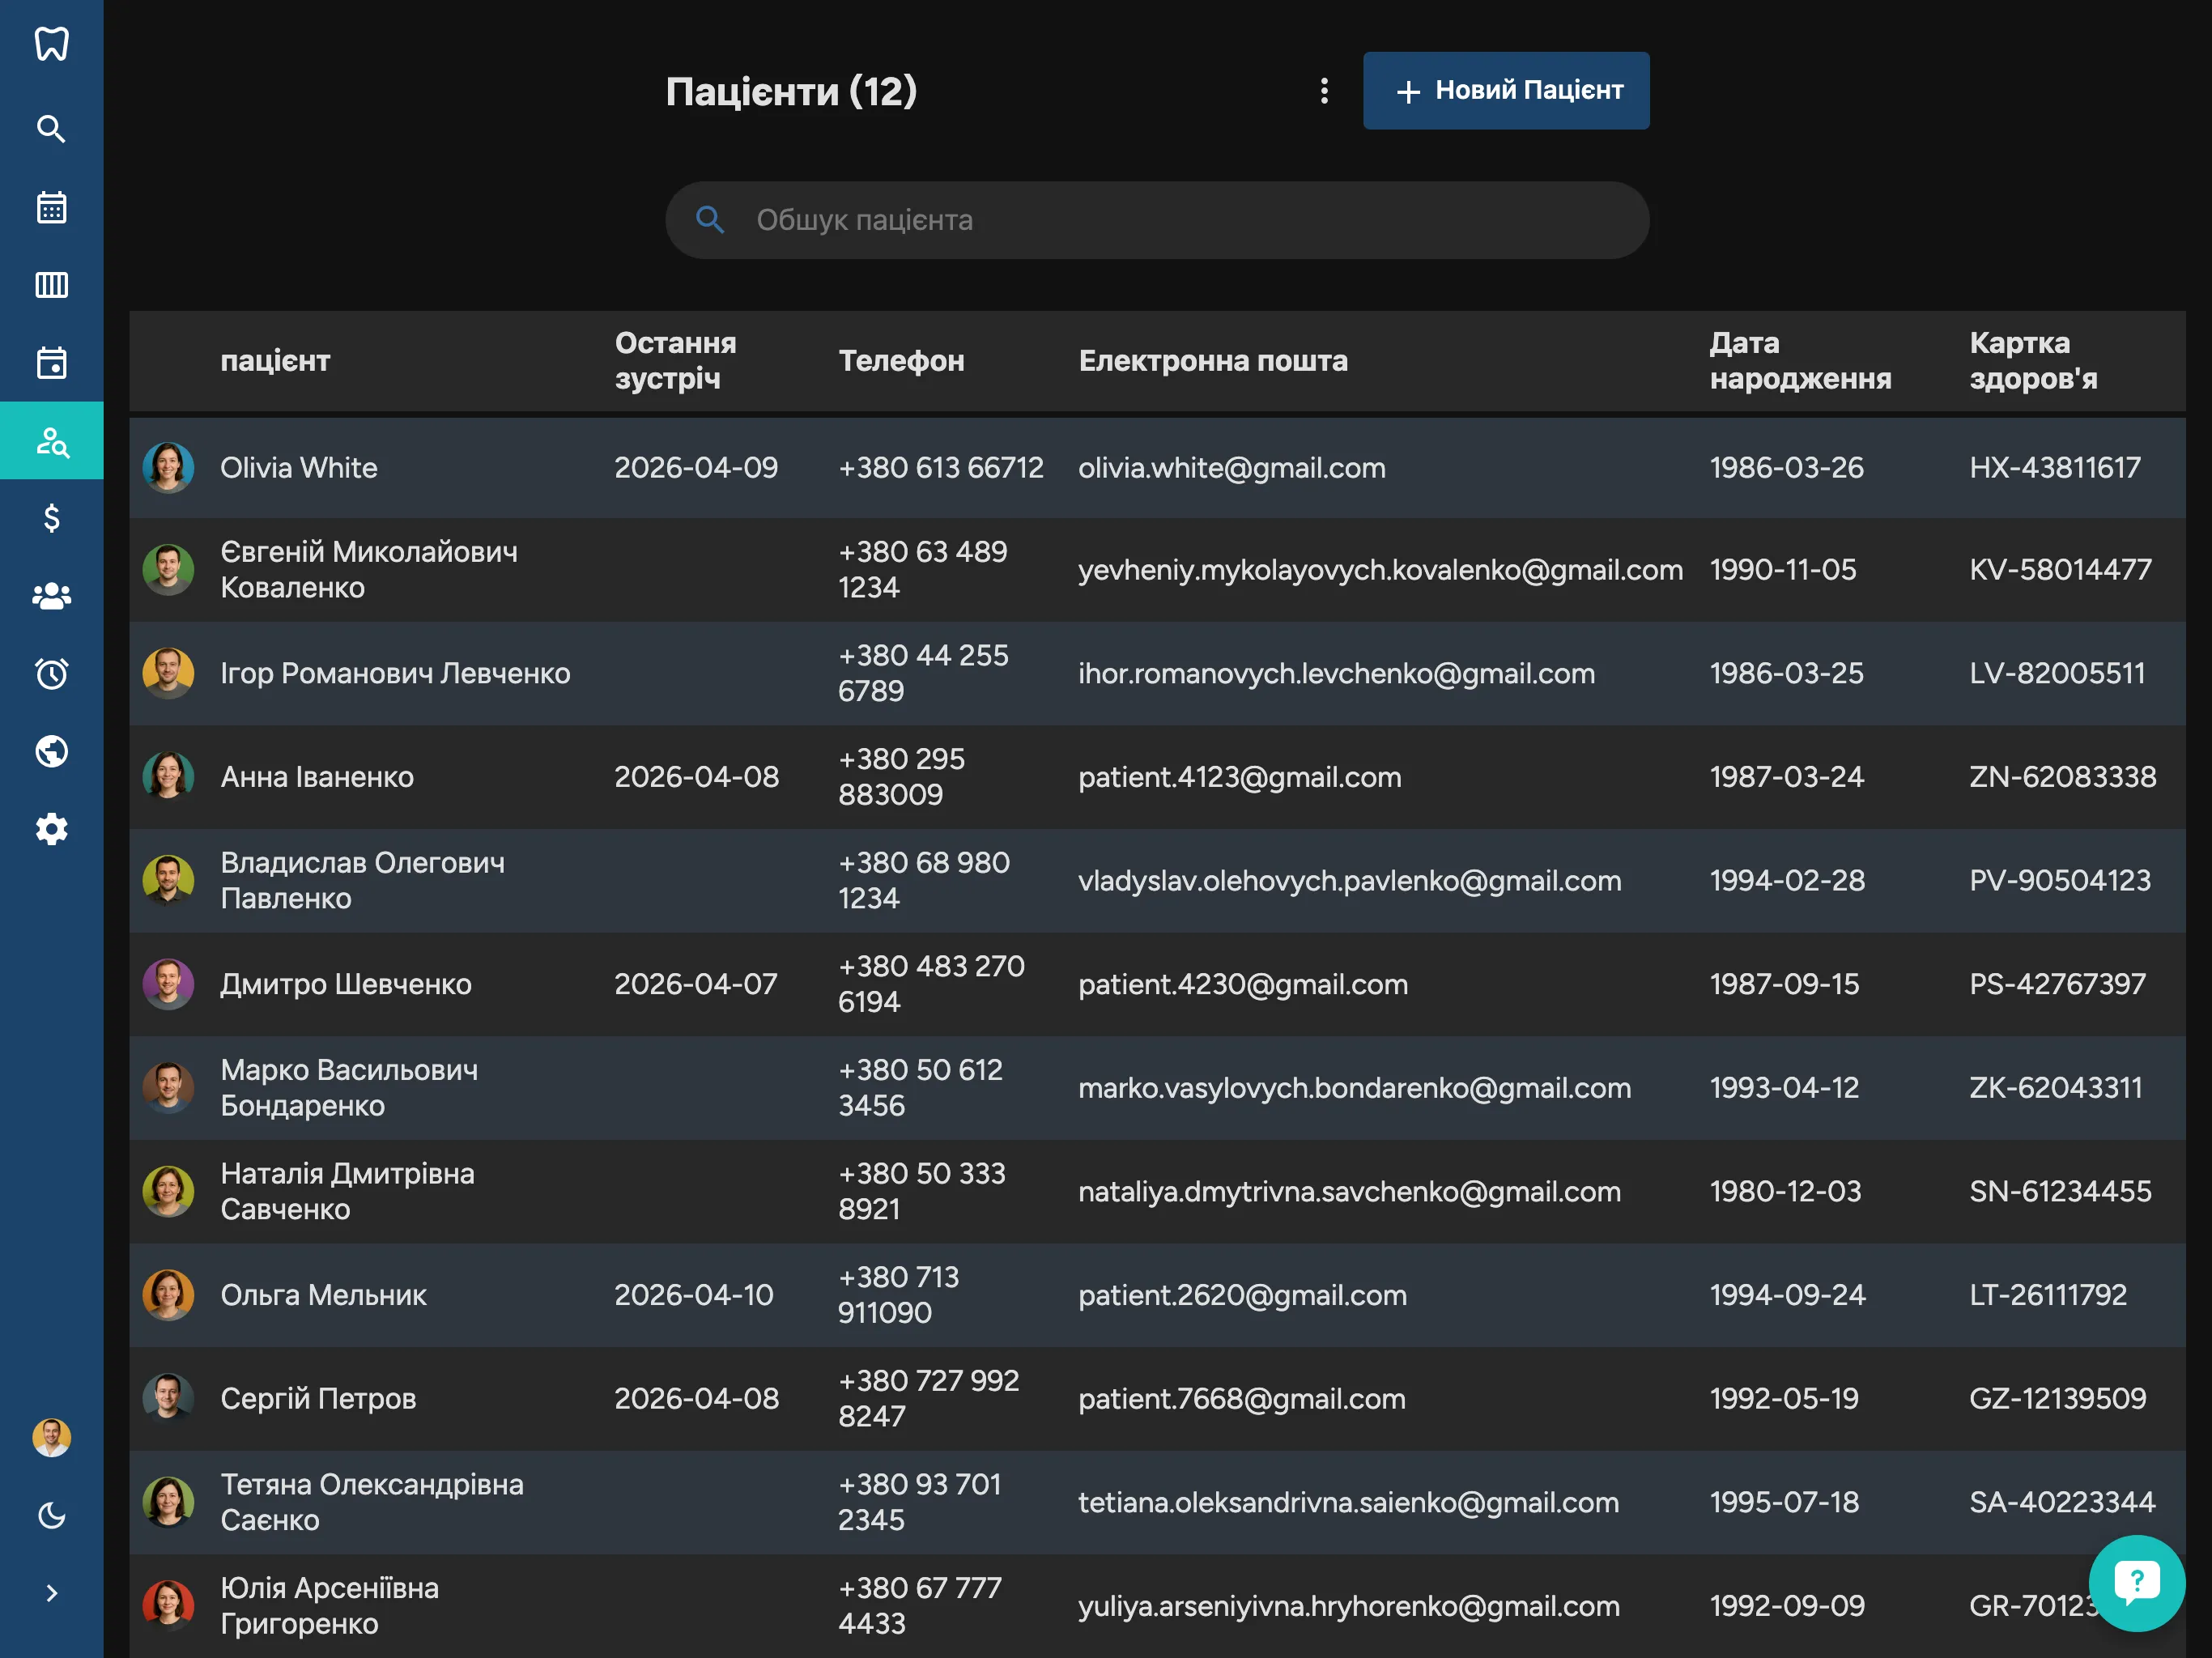Image resolution: width=2212 pixels, height=1658 pixels.
Task: Open the three-dot options menu
Action: click(x=1324, y=91)
